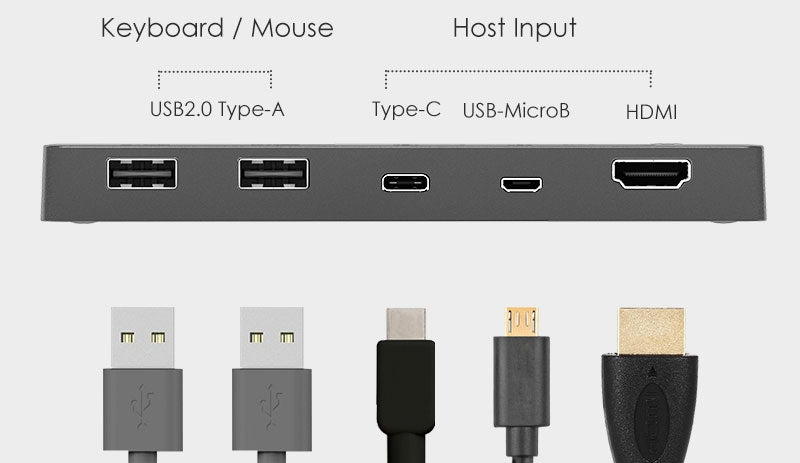Image resolution: width=800 pixels, height=463 pixels.
Task: Click the USB-MicroB text label
Action: pyautogui.click(x=516, y=111)
